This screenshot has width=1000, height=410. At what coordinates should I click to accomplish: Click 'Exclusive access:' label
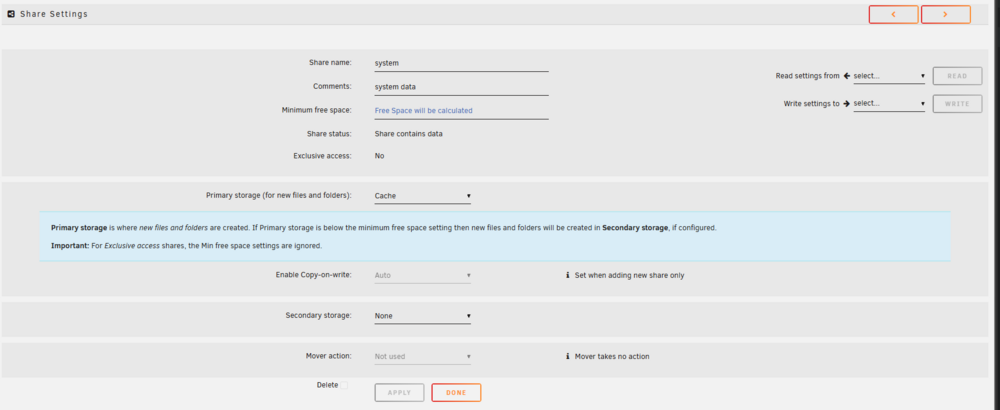coord(322,156)
